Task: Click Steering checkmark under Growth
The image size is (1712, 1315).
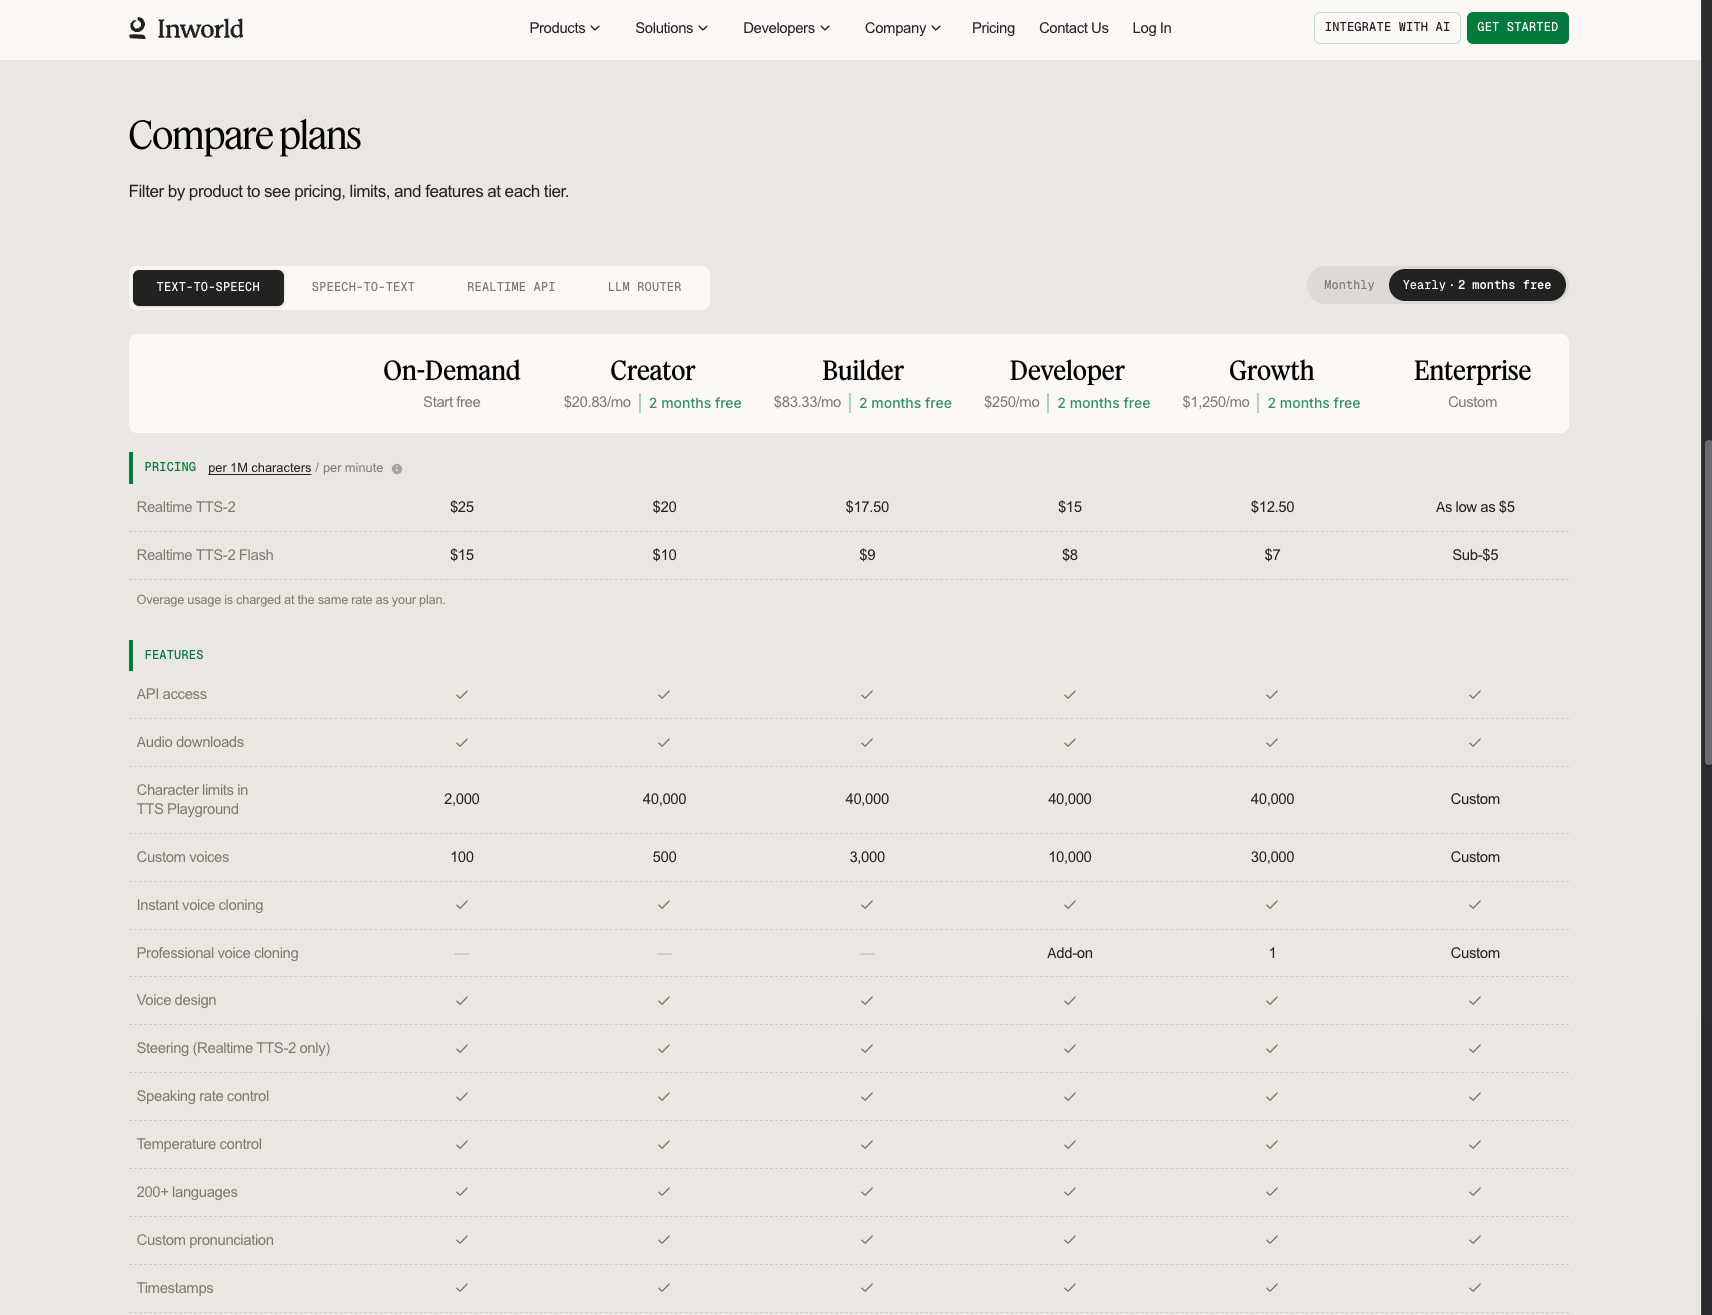Action: (1272, 1048)
